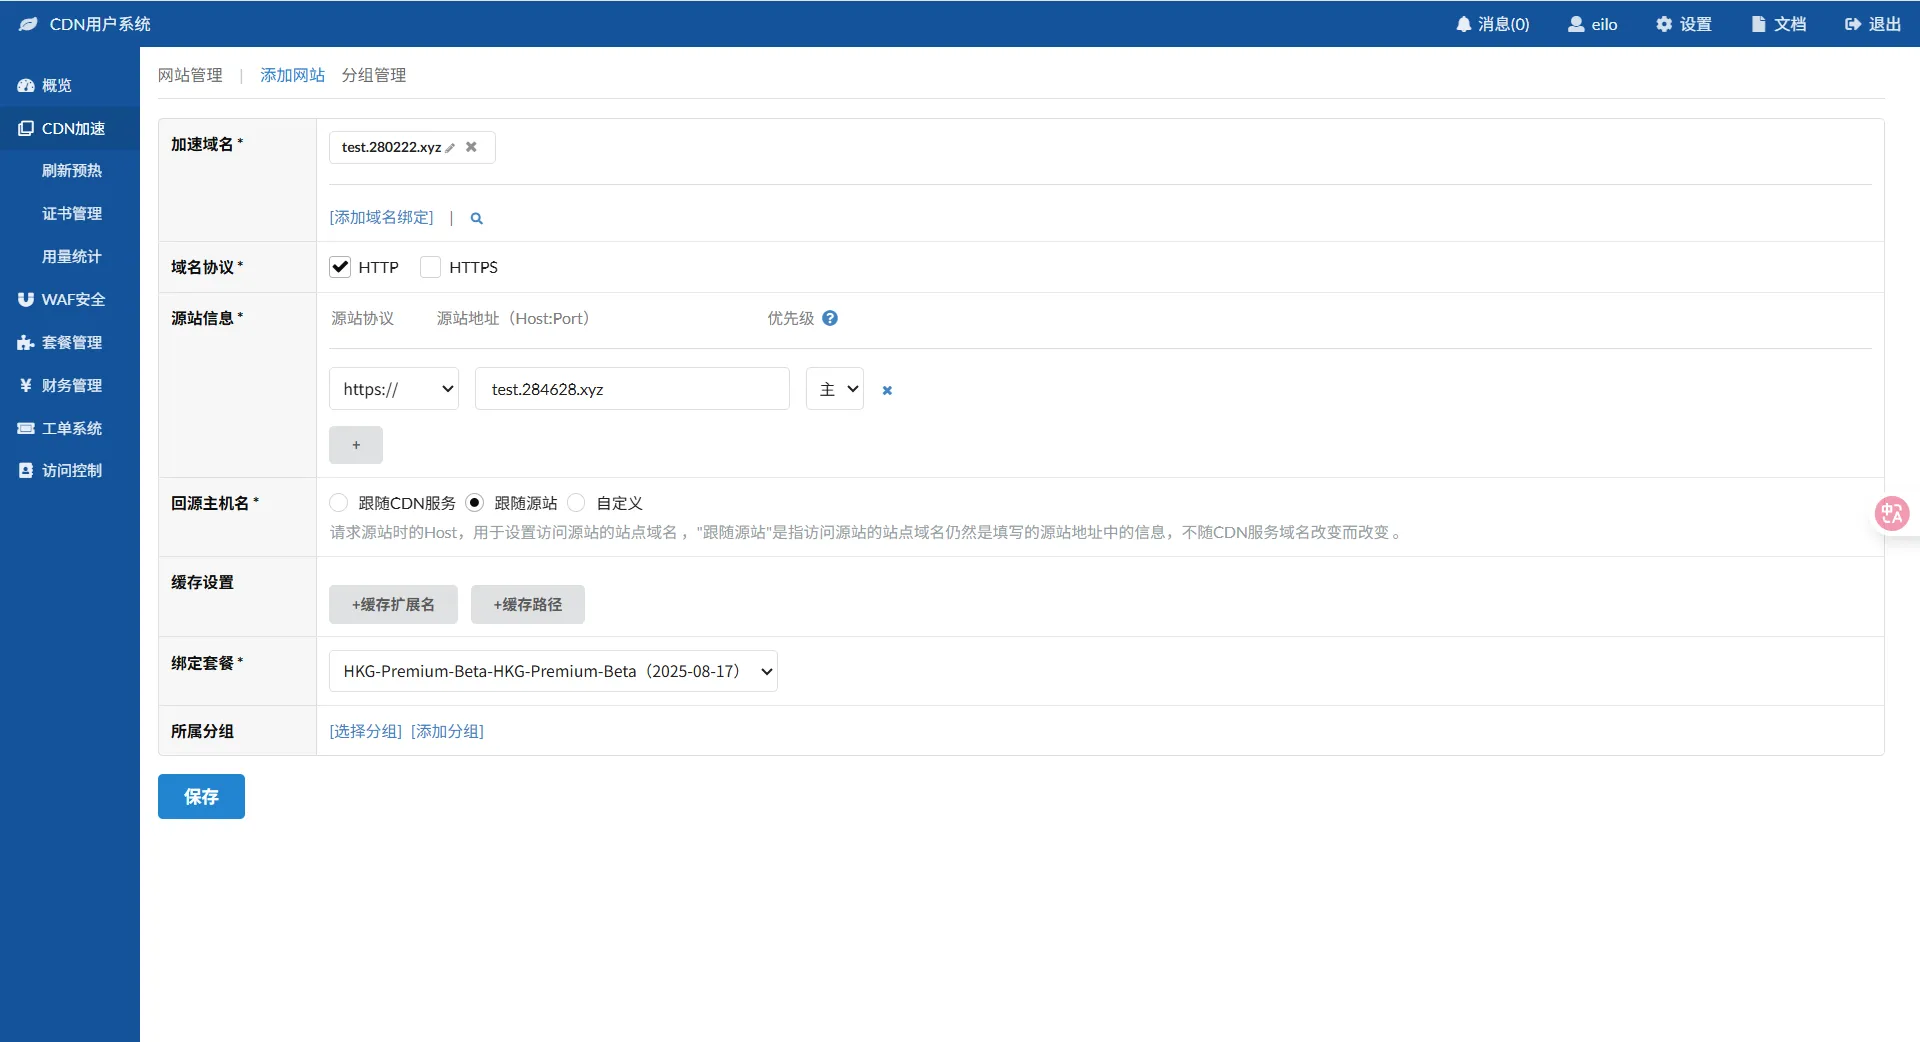Open 证书管理 in the sidebar
This screenshot has width=1920, height=1042.
click(72, 213)
